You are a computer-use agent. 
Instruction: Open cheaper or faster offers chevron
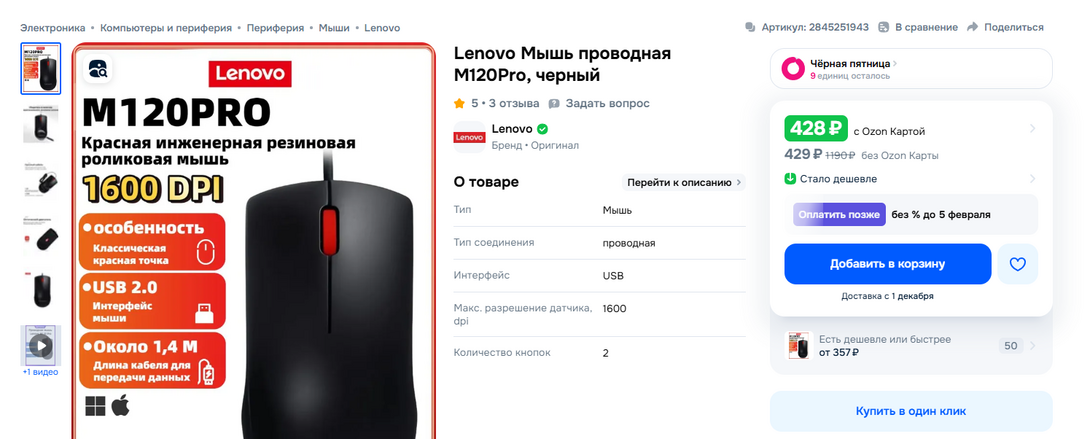point(1033,346)
